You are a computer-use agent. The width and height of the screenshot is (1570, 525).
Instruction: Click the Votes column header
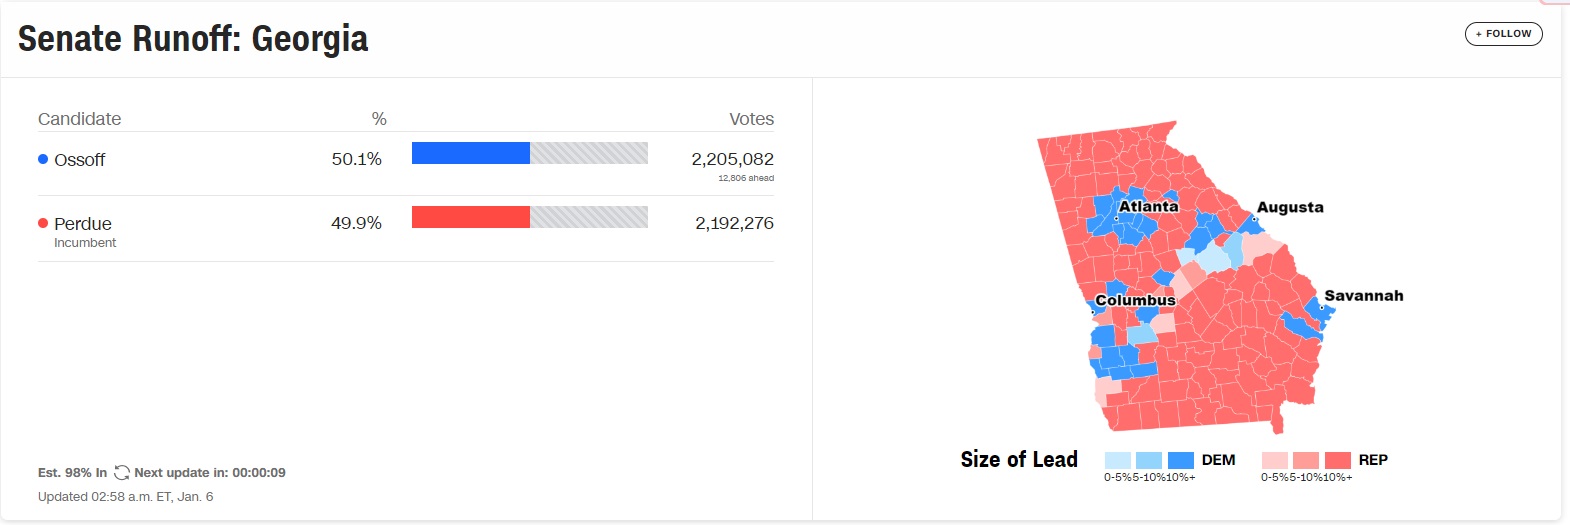[752, 119]
